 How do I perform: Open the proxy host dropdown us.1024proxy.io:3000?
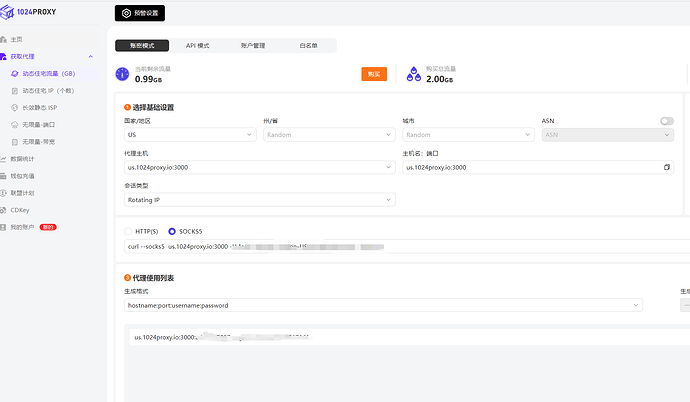pos(260,167)
